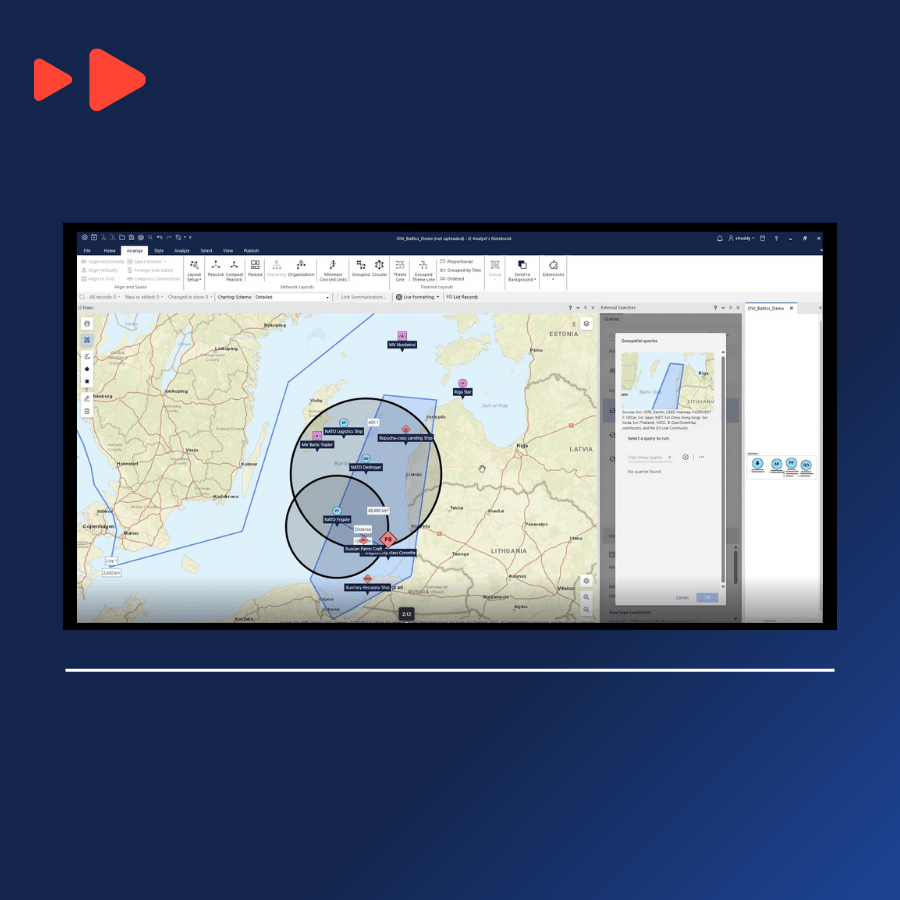Click the Minimize Crossed Links icon
900x900 pixels.
pos(333,268)
